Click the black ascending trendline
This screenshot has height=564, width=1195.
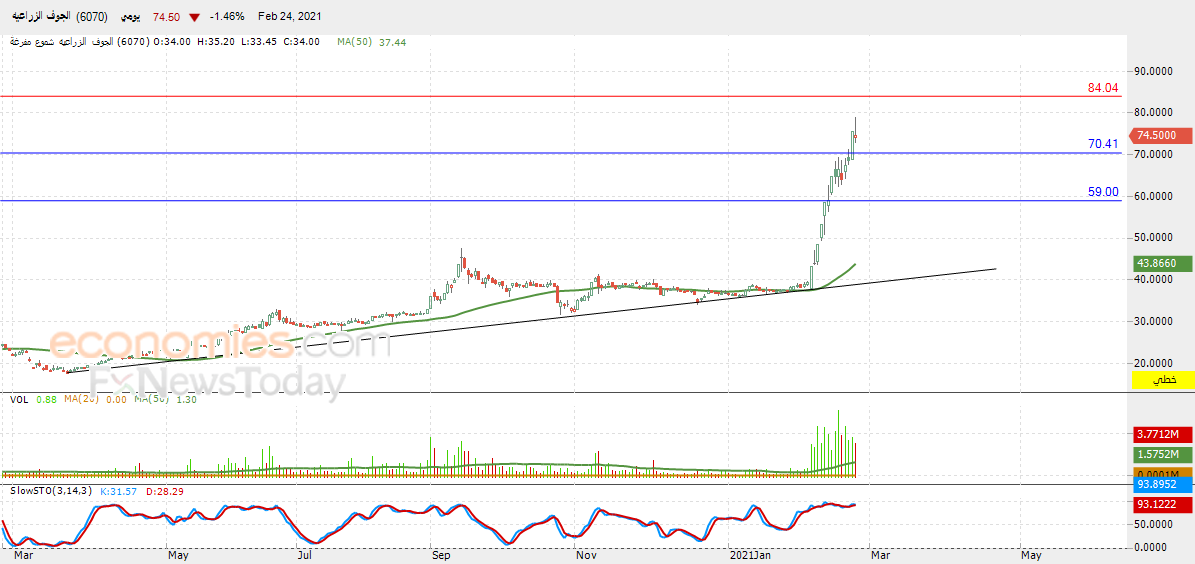533,320
